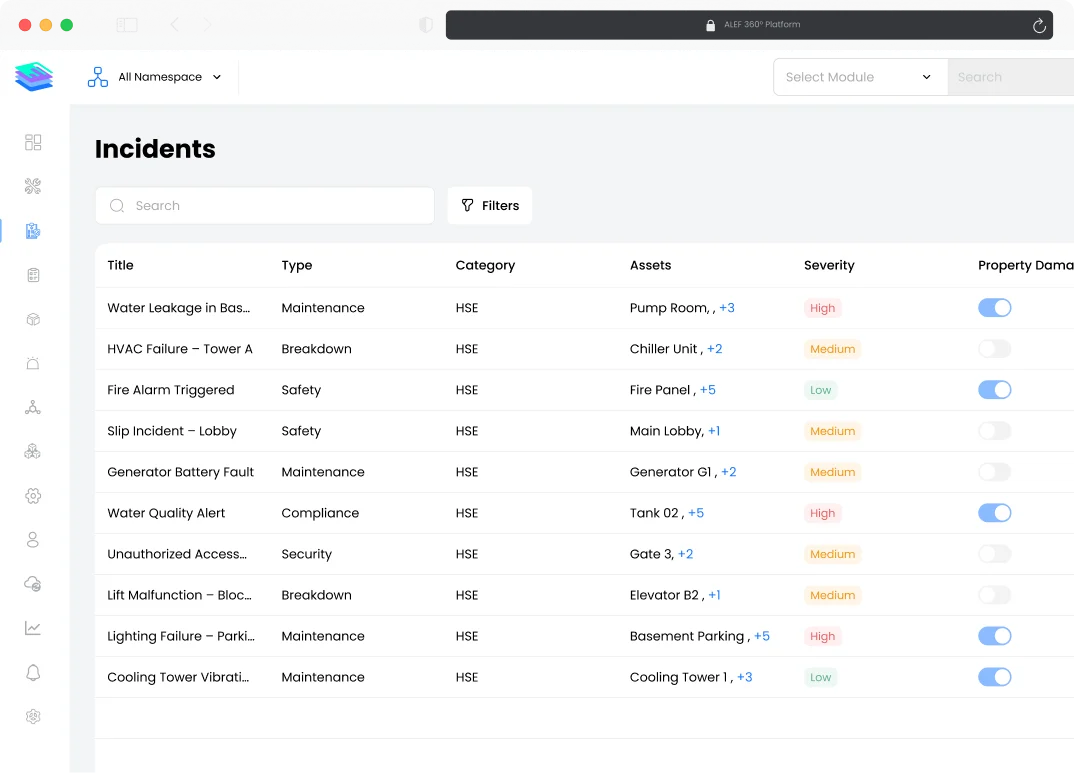Image resolution: width=1074 pixels, height=773 pixels.
Task: Expand Chiller Unit +2 more assets
Action: click(714, 349)
